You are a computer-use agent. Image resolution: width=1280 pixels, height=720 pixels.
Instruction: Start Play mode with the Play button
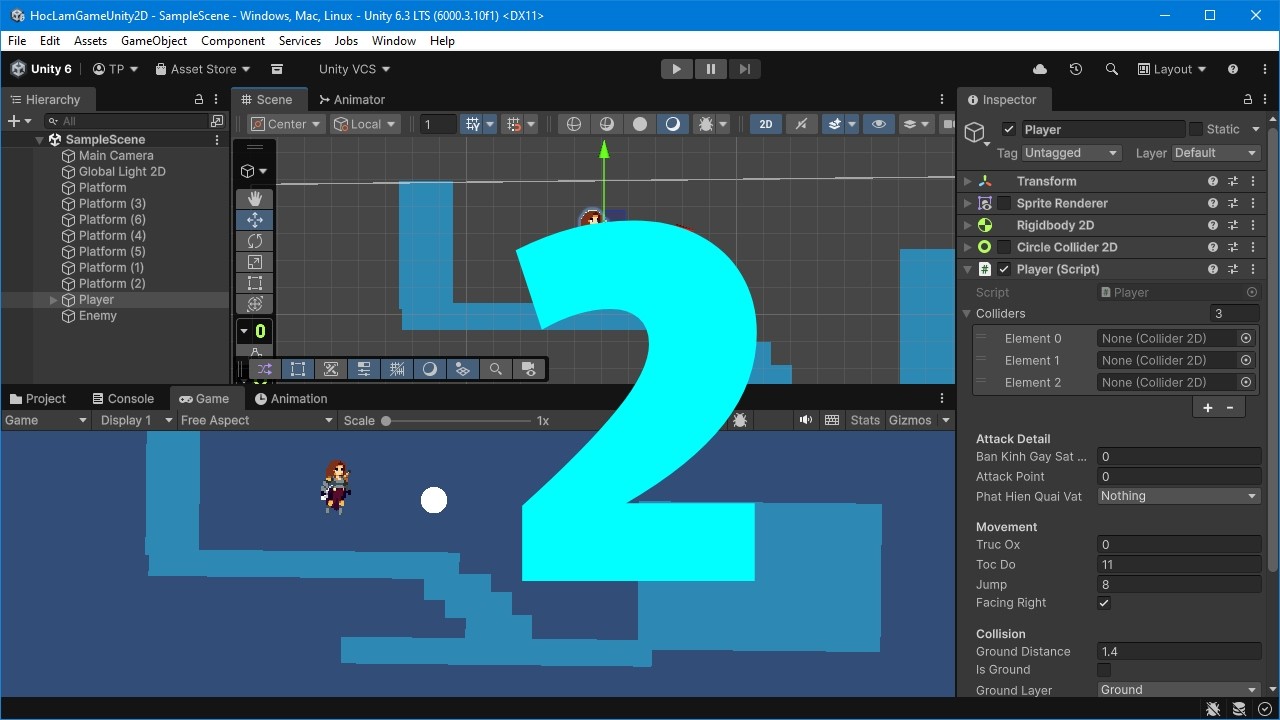click(x=677, y=69)
